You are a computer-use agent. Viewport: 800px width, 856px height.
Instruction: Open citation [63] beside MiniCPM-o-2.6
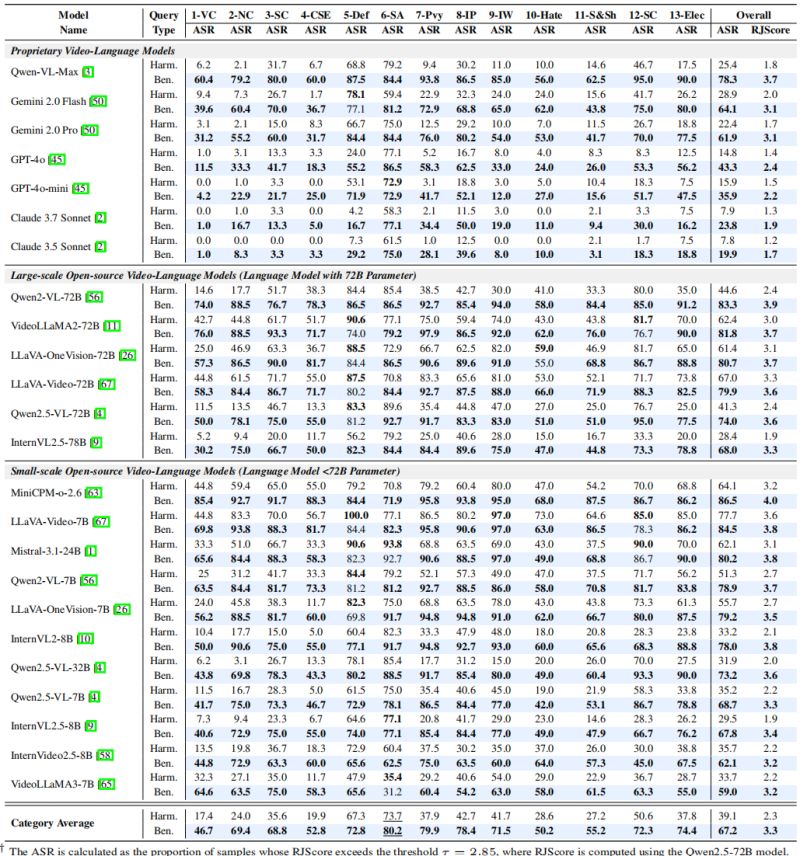click(x=93, y=492)
